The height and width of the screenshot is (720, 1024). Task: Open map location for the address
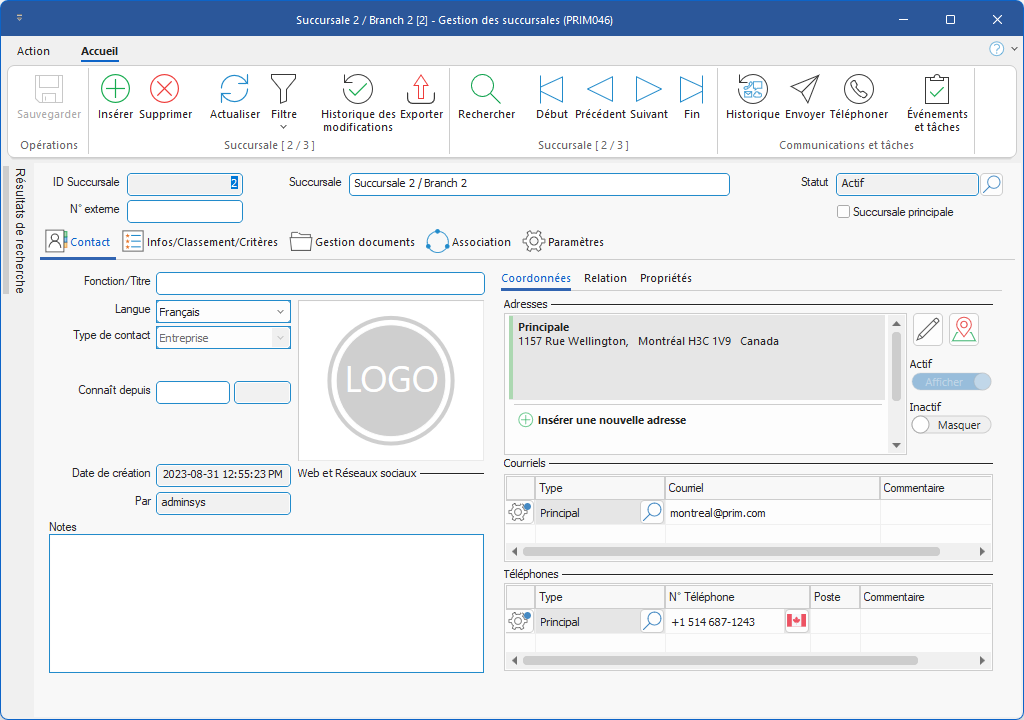click(964, 329)
